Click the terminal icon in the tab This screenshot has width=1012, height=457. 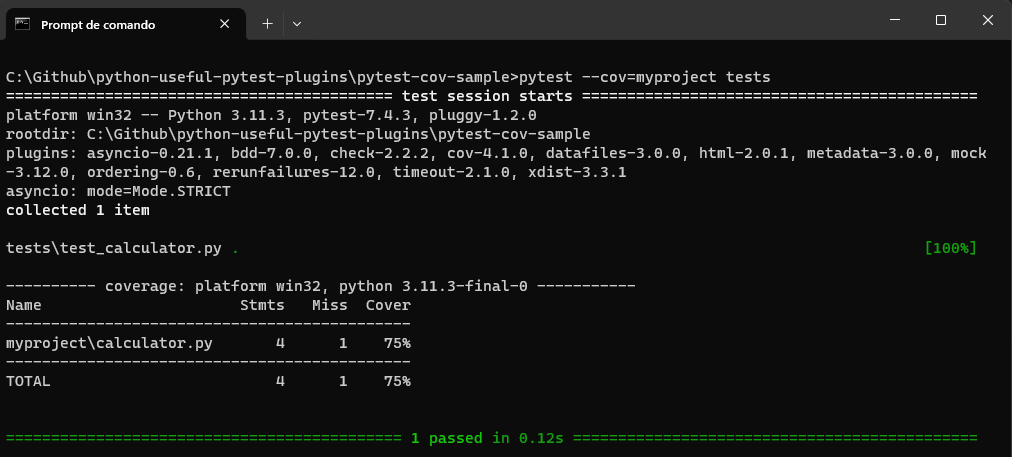point(23,25)
